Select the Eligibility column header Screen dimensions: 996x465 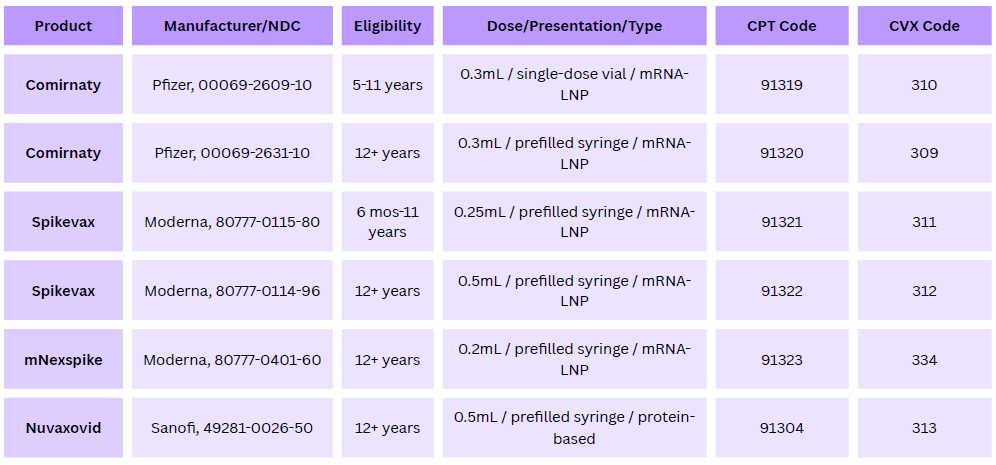[387, 26]
